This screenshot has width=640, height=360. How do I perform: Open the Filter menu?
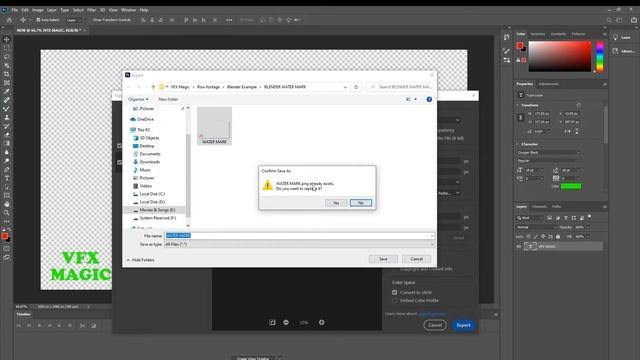91,10
